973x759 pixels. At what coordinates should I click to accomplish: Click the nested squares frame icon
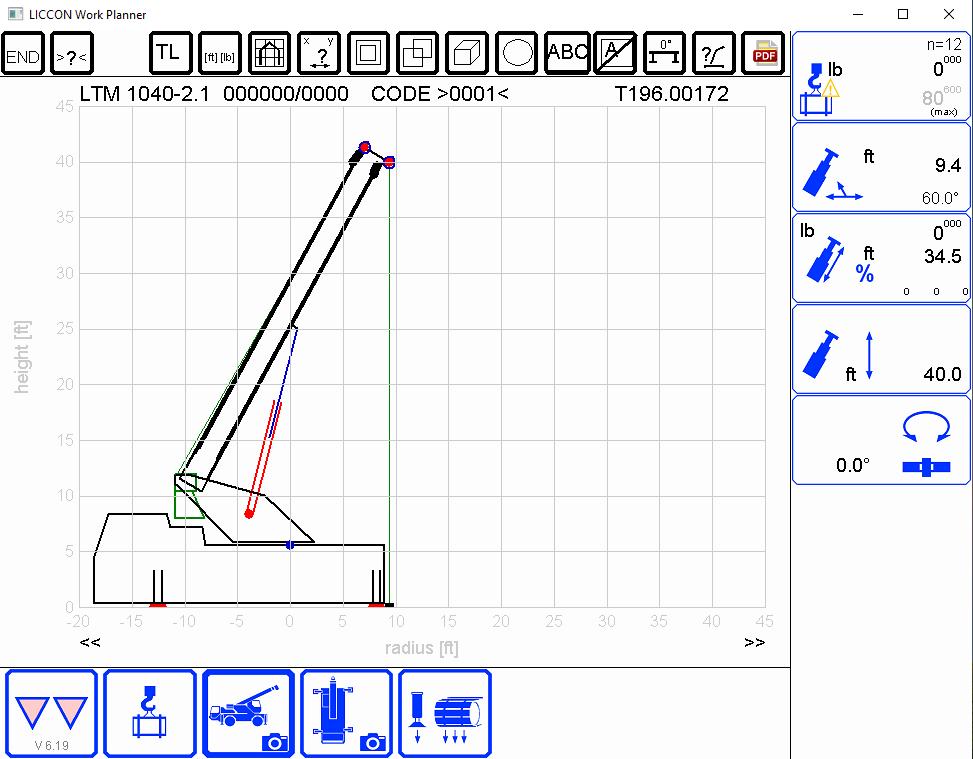368,54
